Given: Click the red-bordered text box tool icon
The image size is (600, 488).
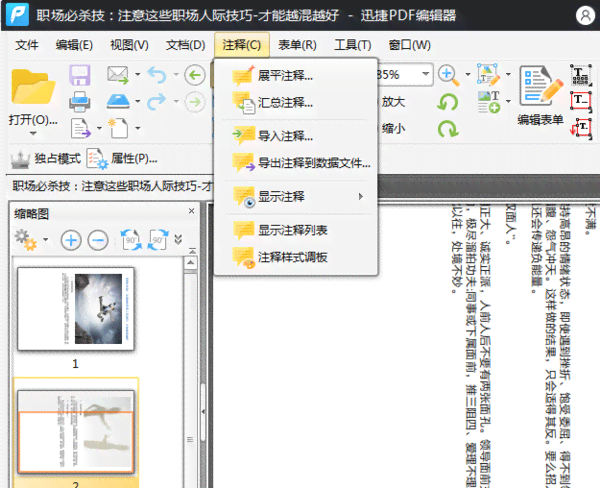Looking at the screenshot, I should click(x=581, y=101).
